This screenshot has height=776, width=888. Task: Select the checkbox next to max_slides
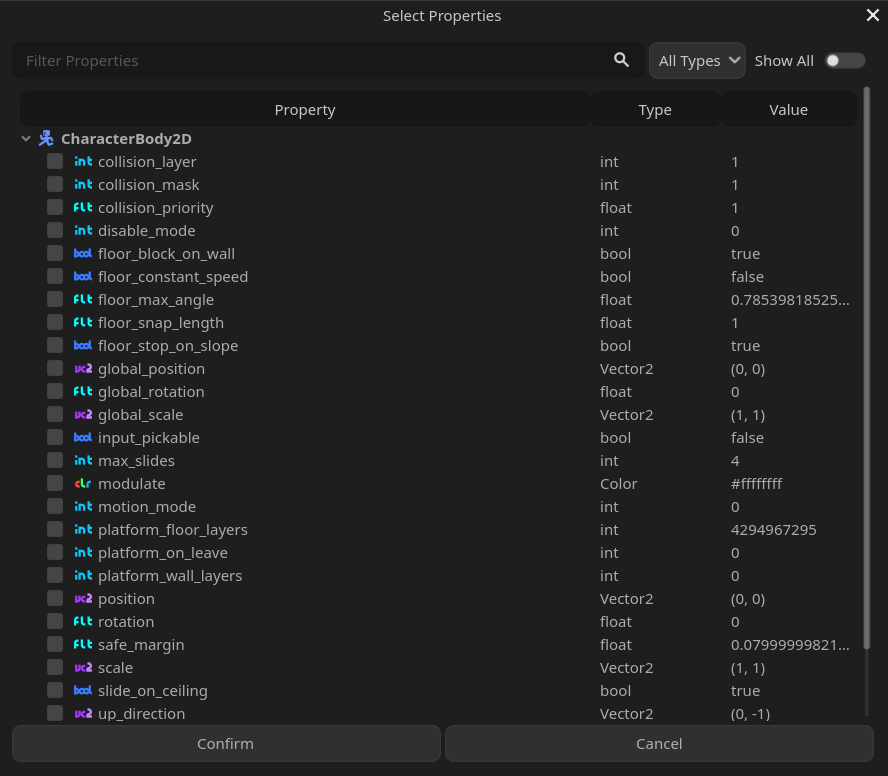[55, 461]
